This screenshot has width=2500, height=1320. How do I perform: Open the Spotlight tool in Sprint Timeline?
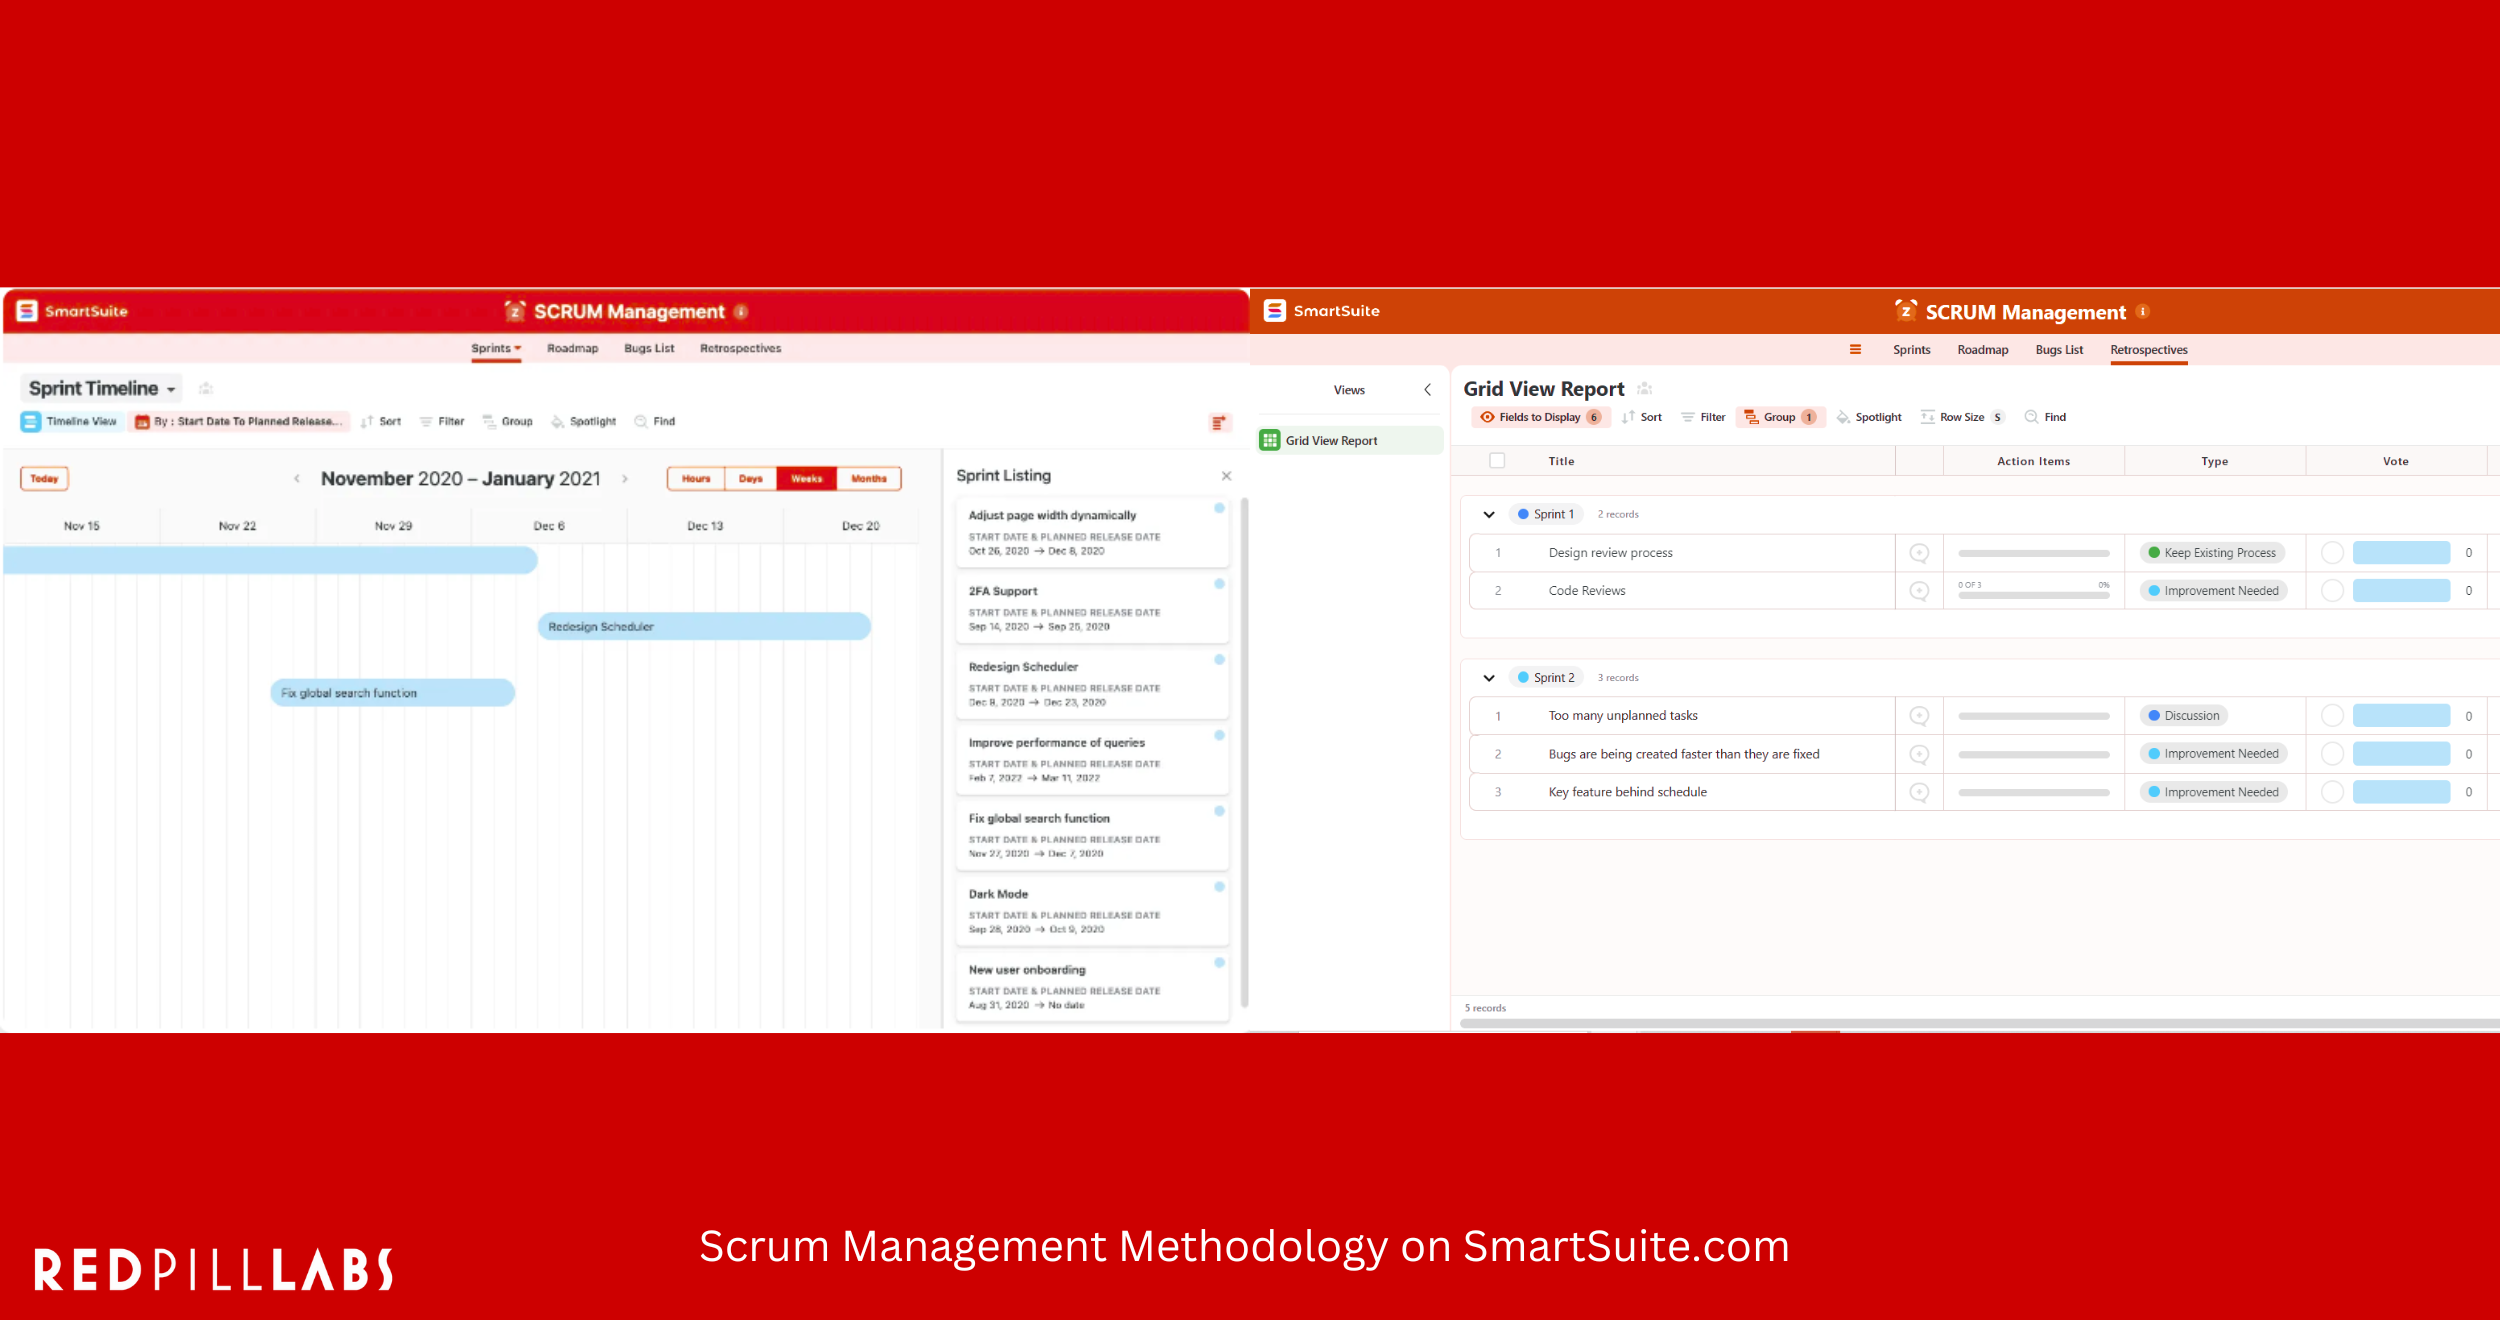[x=585, y=421]
